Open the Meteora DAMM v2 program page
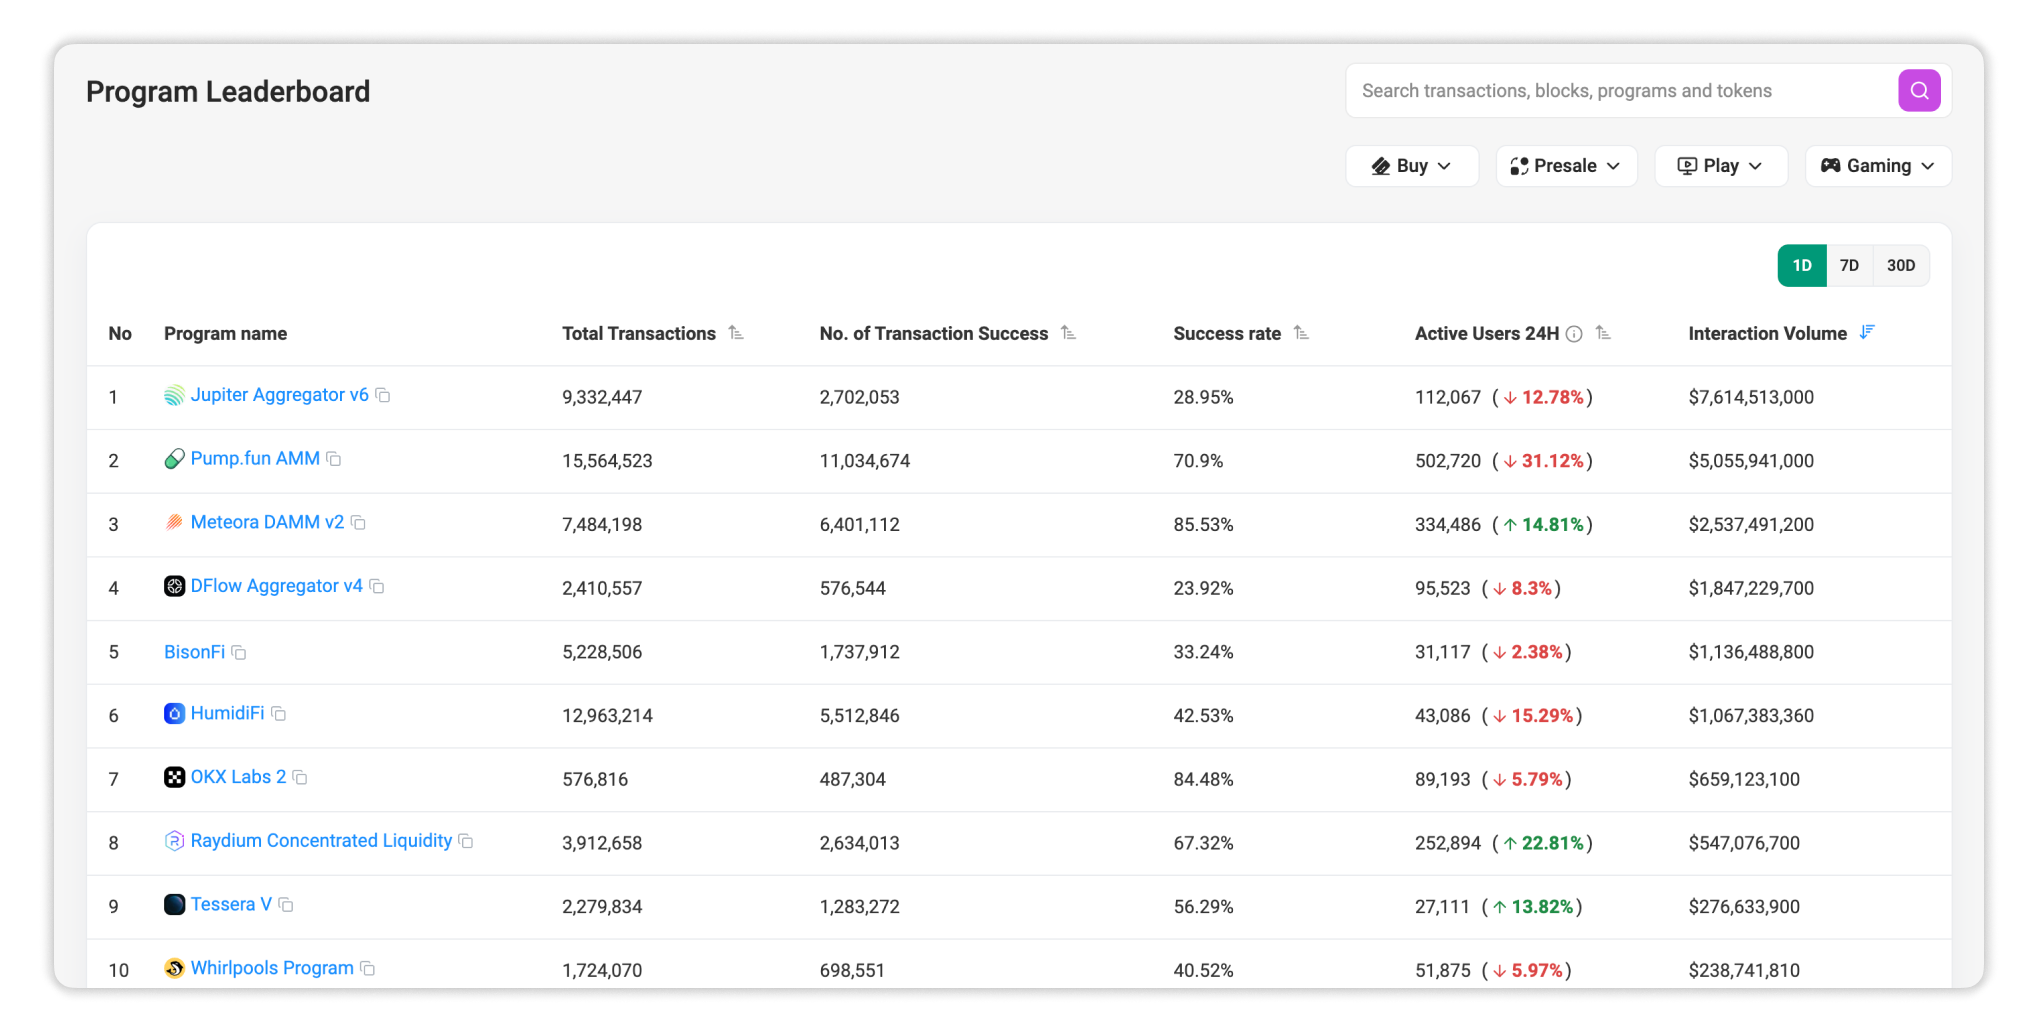This screenshot has height=1032, width=2036. 268,522
